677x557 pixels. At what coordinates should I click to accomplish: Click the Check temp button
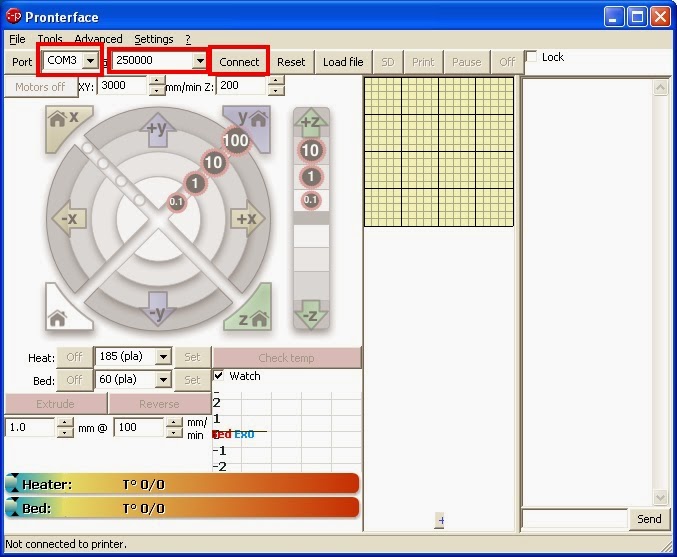pyautogui.click(x=287, y=358)
